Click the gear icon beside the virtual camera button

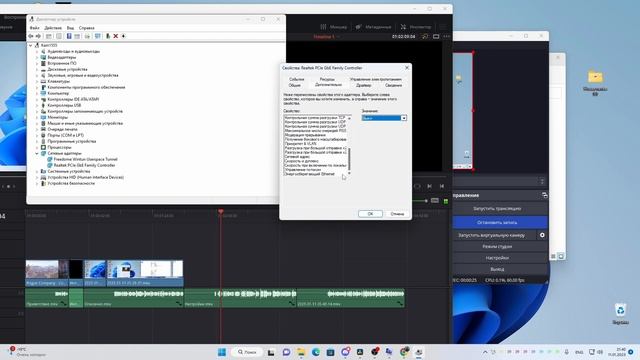[x=542, y=235]
